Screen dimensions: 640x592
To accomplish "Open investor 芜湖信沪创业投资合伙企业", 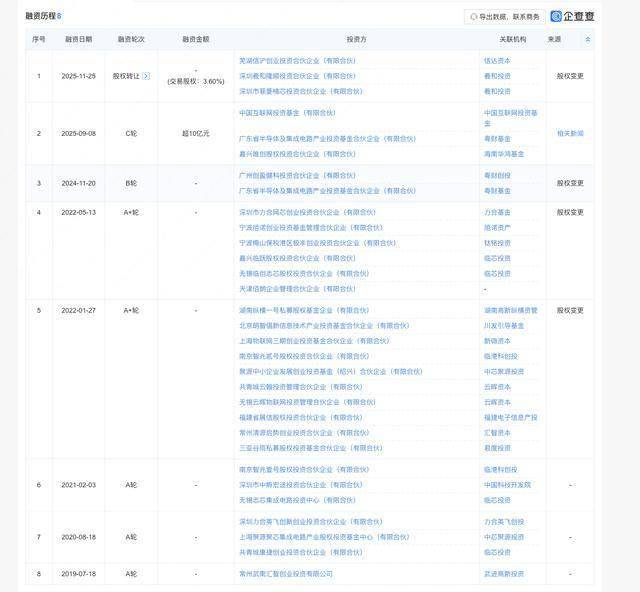I will coord(294,61).
